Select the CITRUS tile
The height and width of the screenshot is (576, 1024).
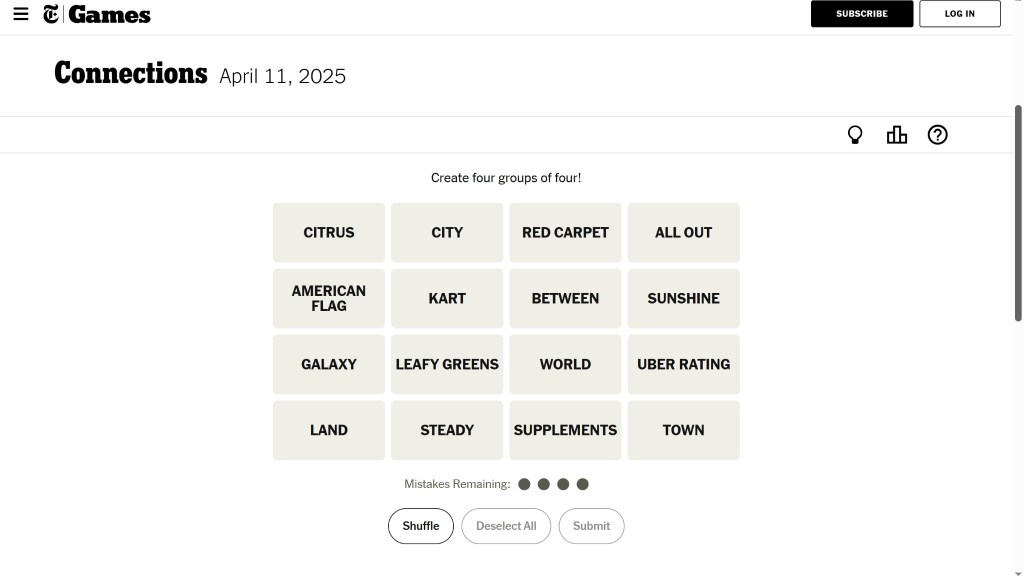[x=328, y=232]
